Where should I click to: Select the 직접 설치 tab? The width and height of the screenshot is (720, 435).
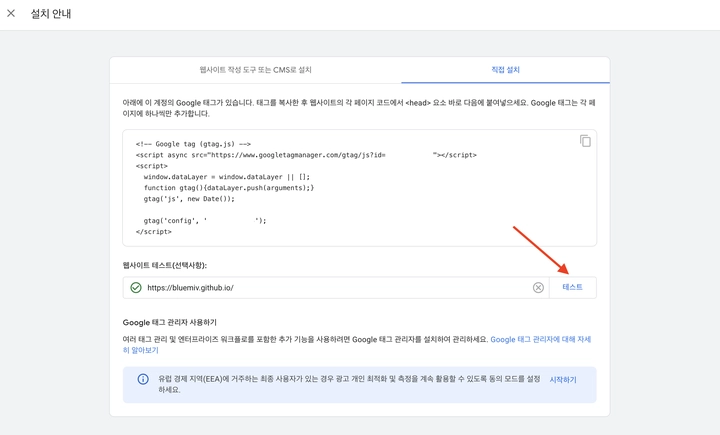click(505, 70)
